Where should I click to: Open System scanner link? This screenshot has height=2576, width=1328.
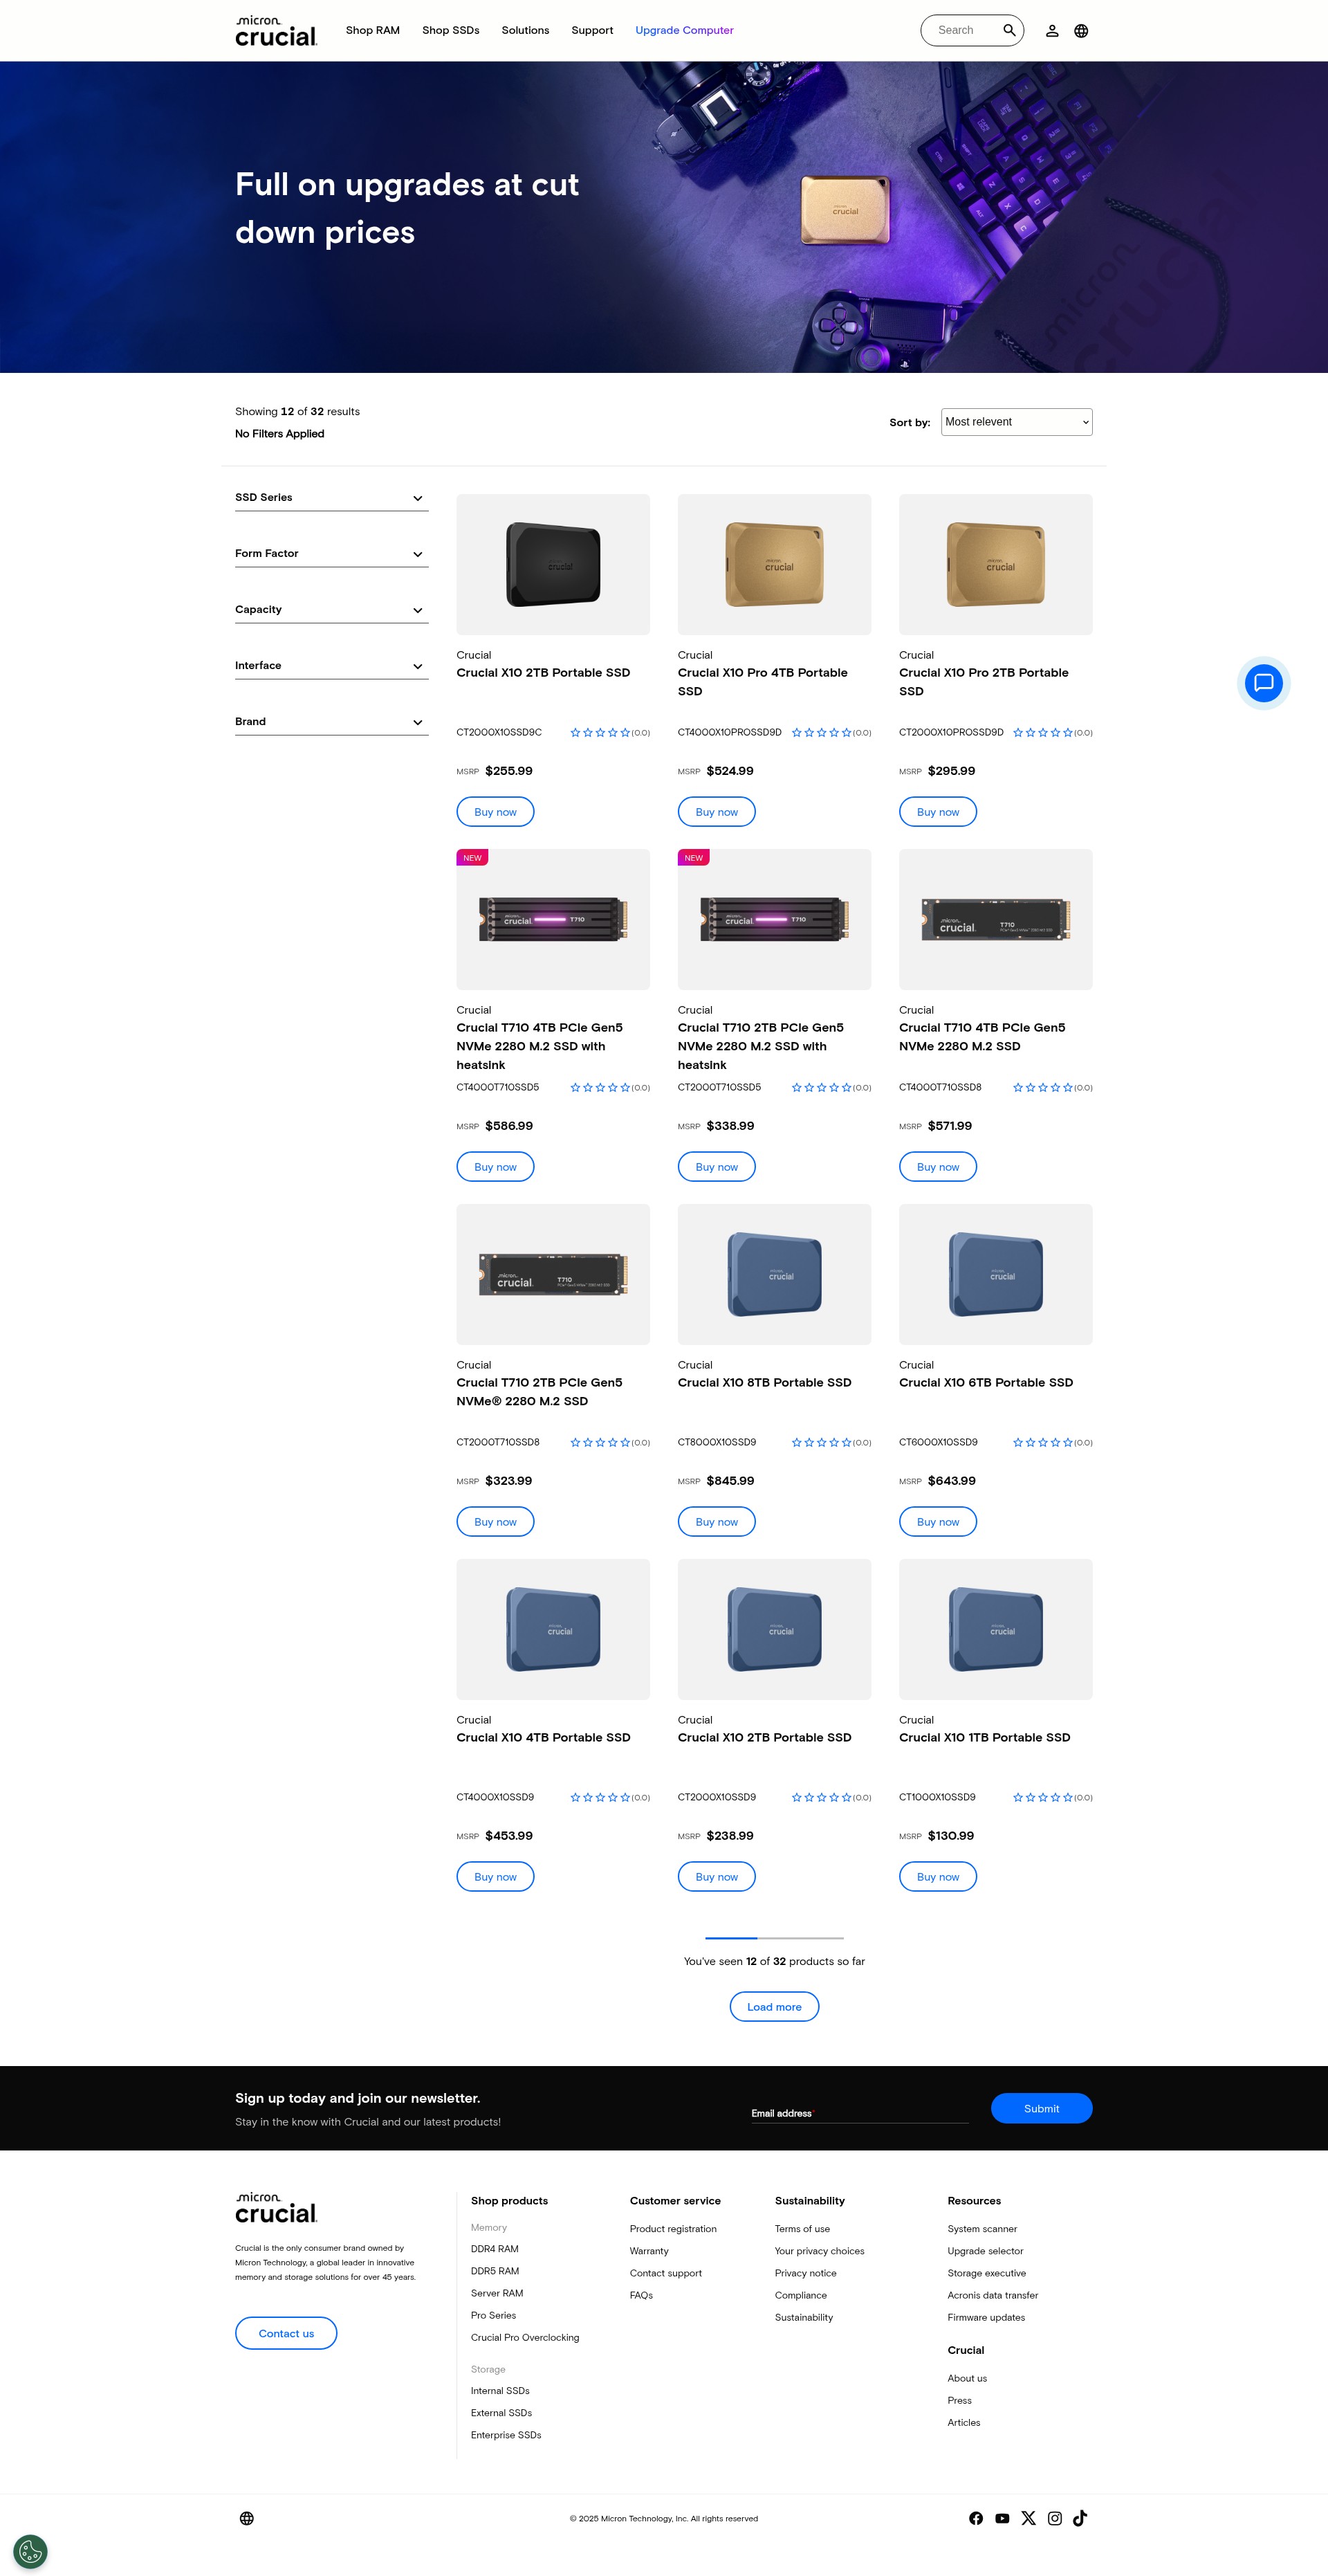pyautogui.click(x=982, y=2229)
